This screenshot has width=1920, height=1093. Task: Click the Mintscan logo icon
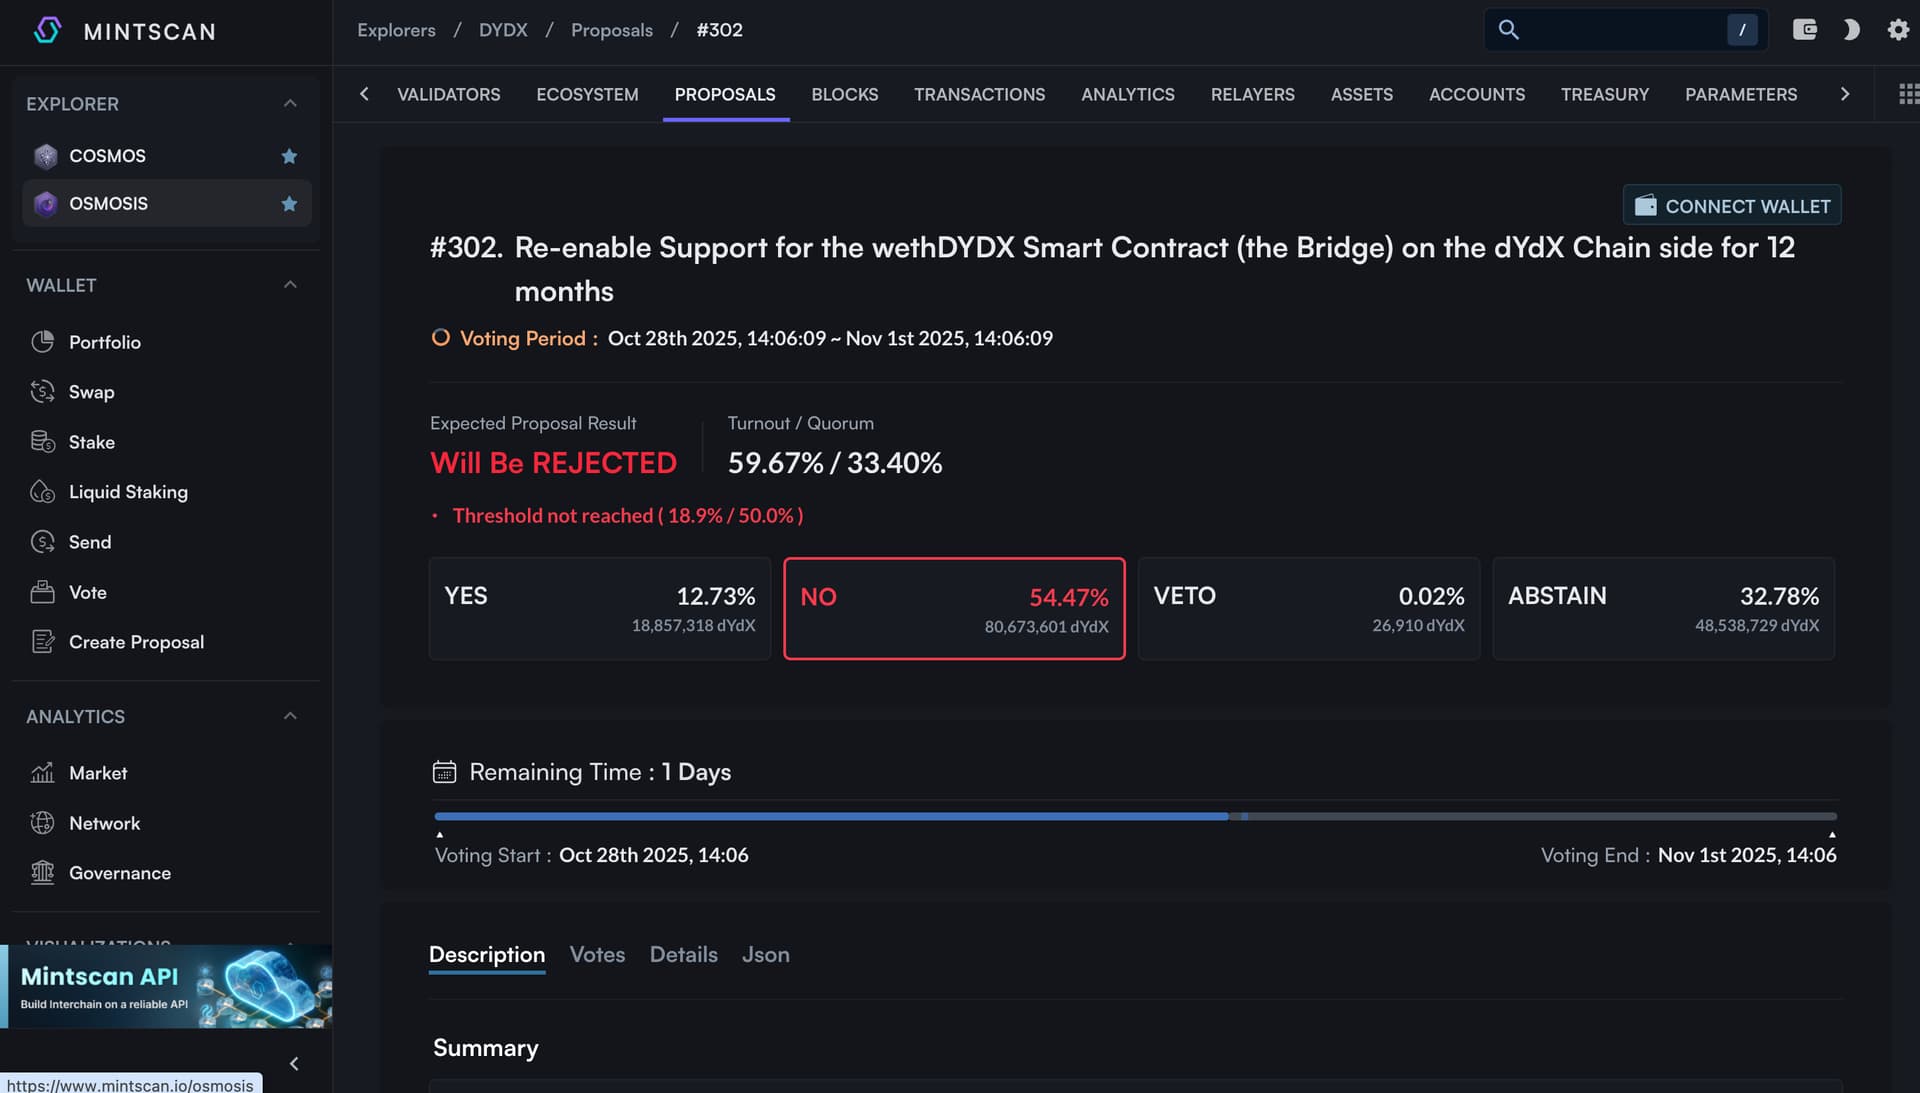47,31
